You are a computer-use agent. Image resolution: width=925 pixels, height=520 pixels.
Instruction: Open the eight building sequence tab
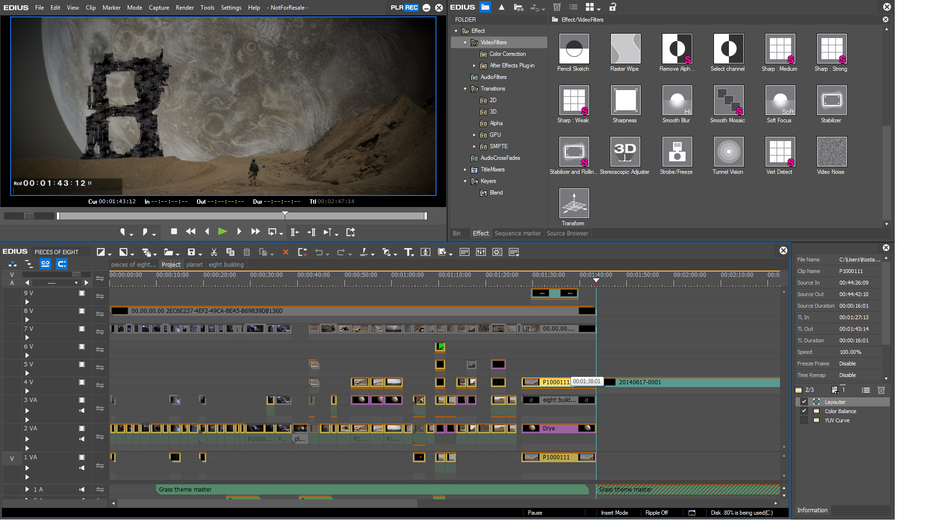click(x=225, y=265)
